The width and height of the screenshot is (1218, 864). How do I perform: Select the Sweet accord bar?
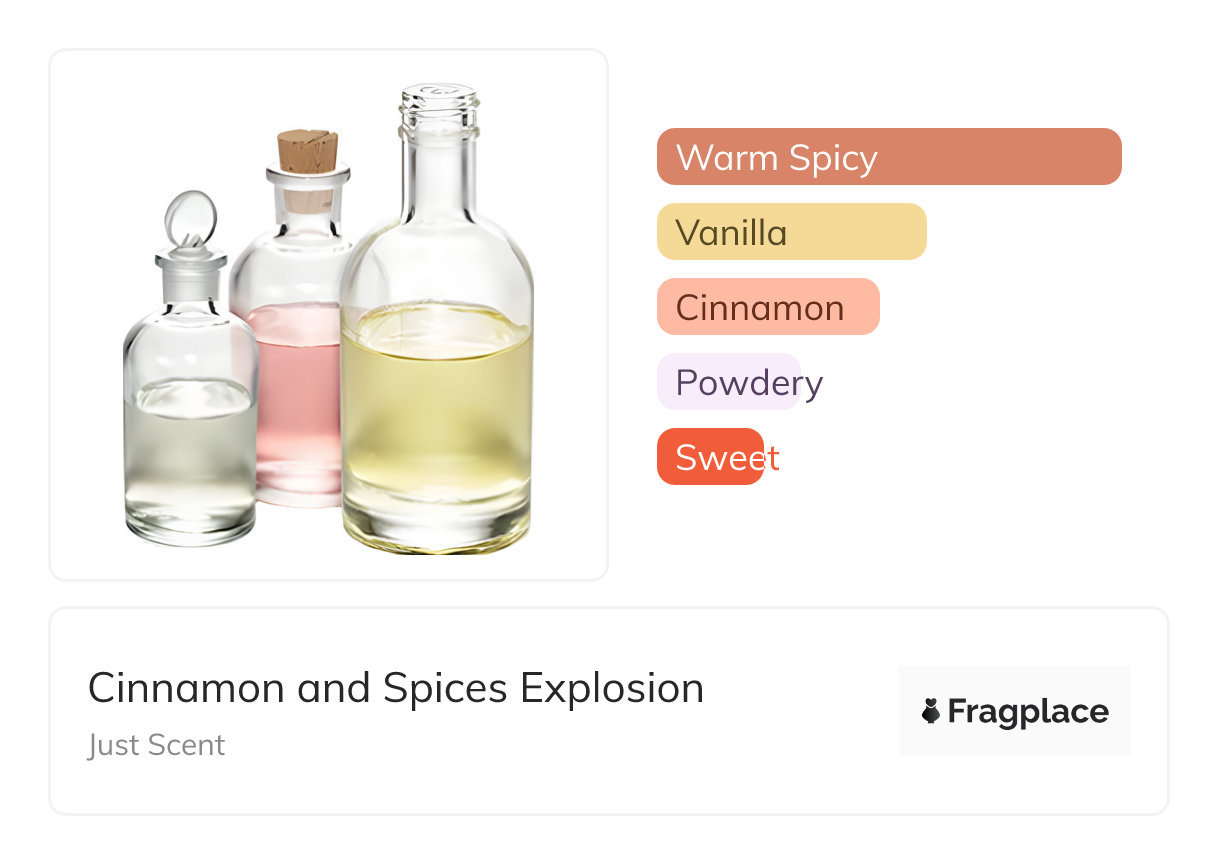(x=710, y=457)
